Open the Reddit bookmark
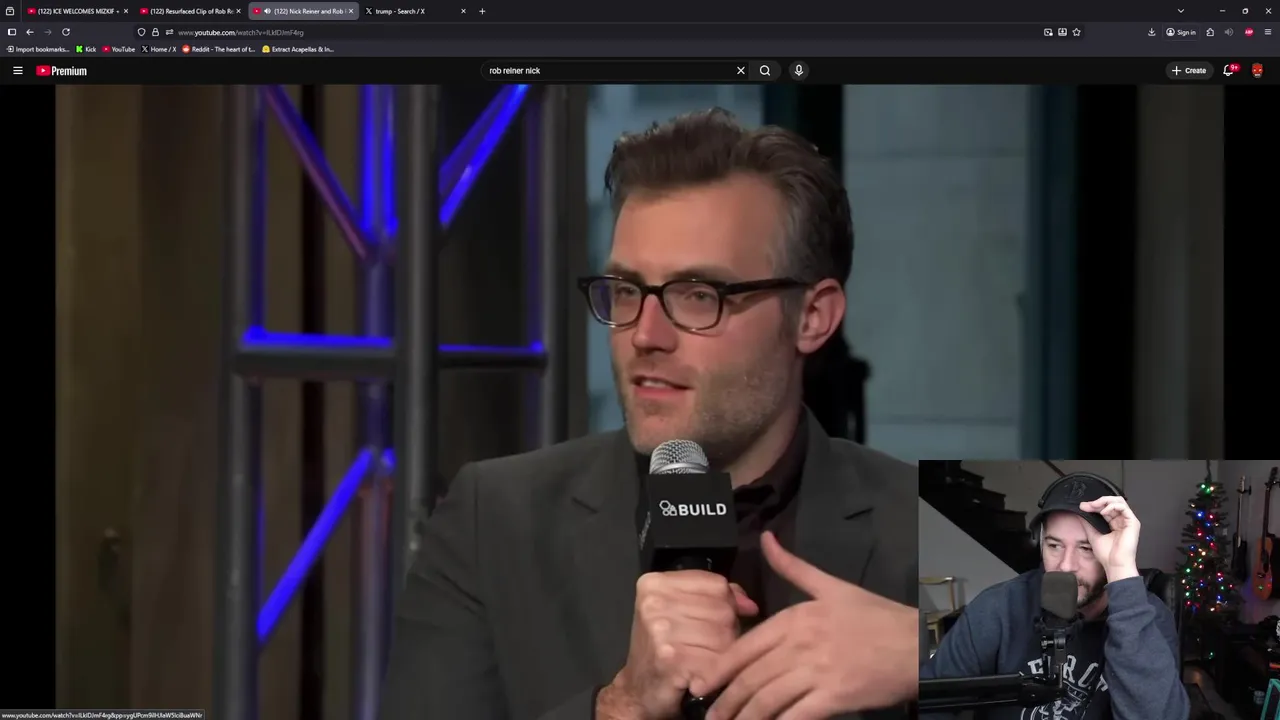 click(x=219, y=49)
